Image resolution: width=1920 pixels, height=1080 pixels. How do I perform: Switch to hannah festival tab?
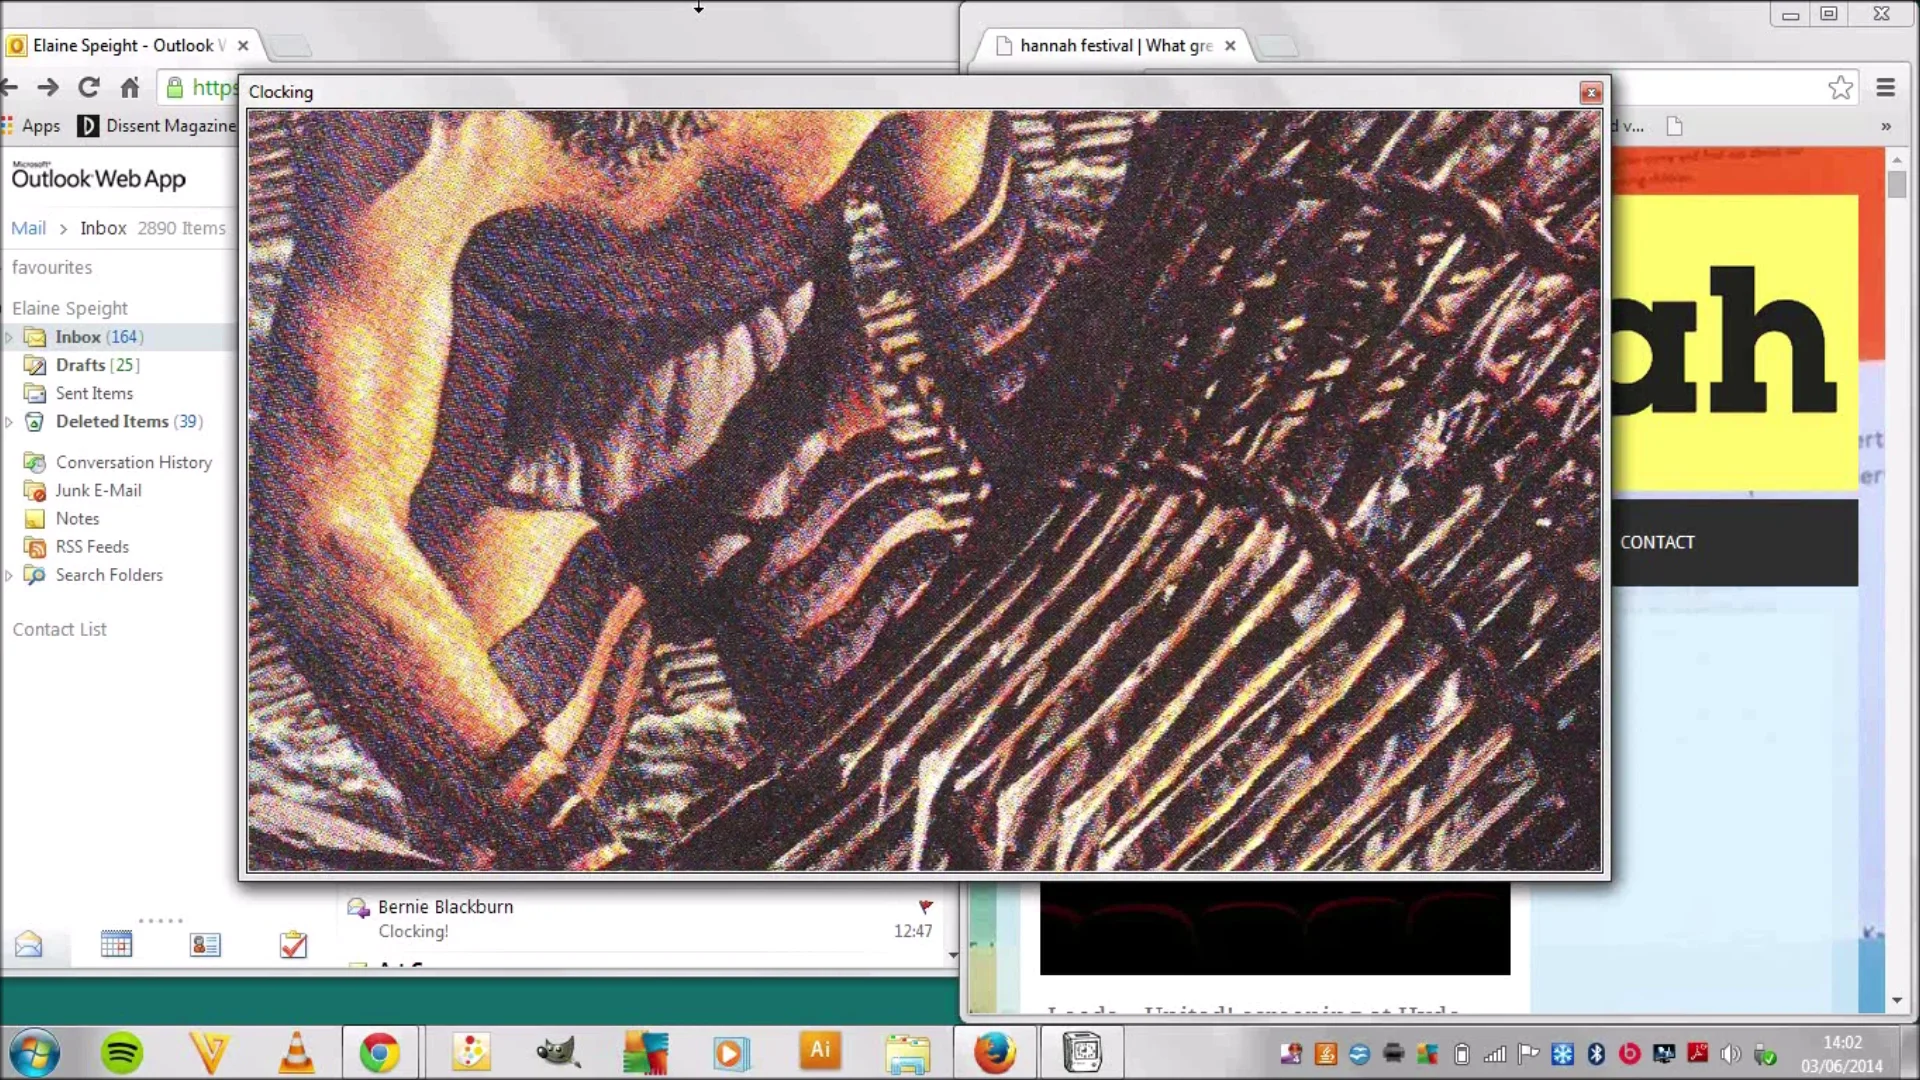(x=1115, y=45)
